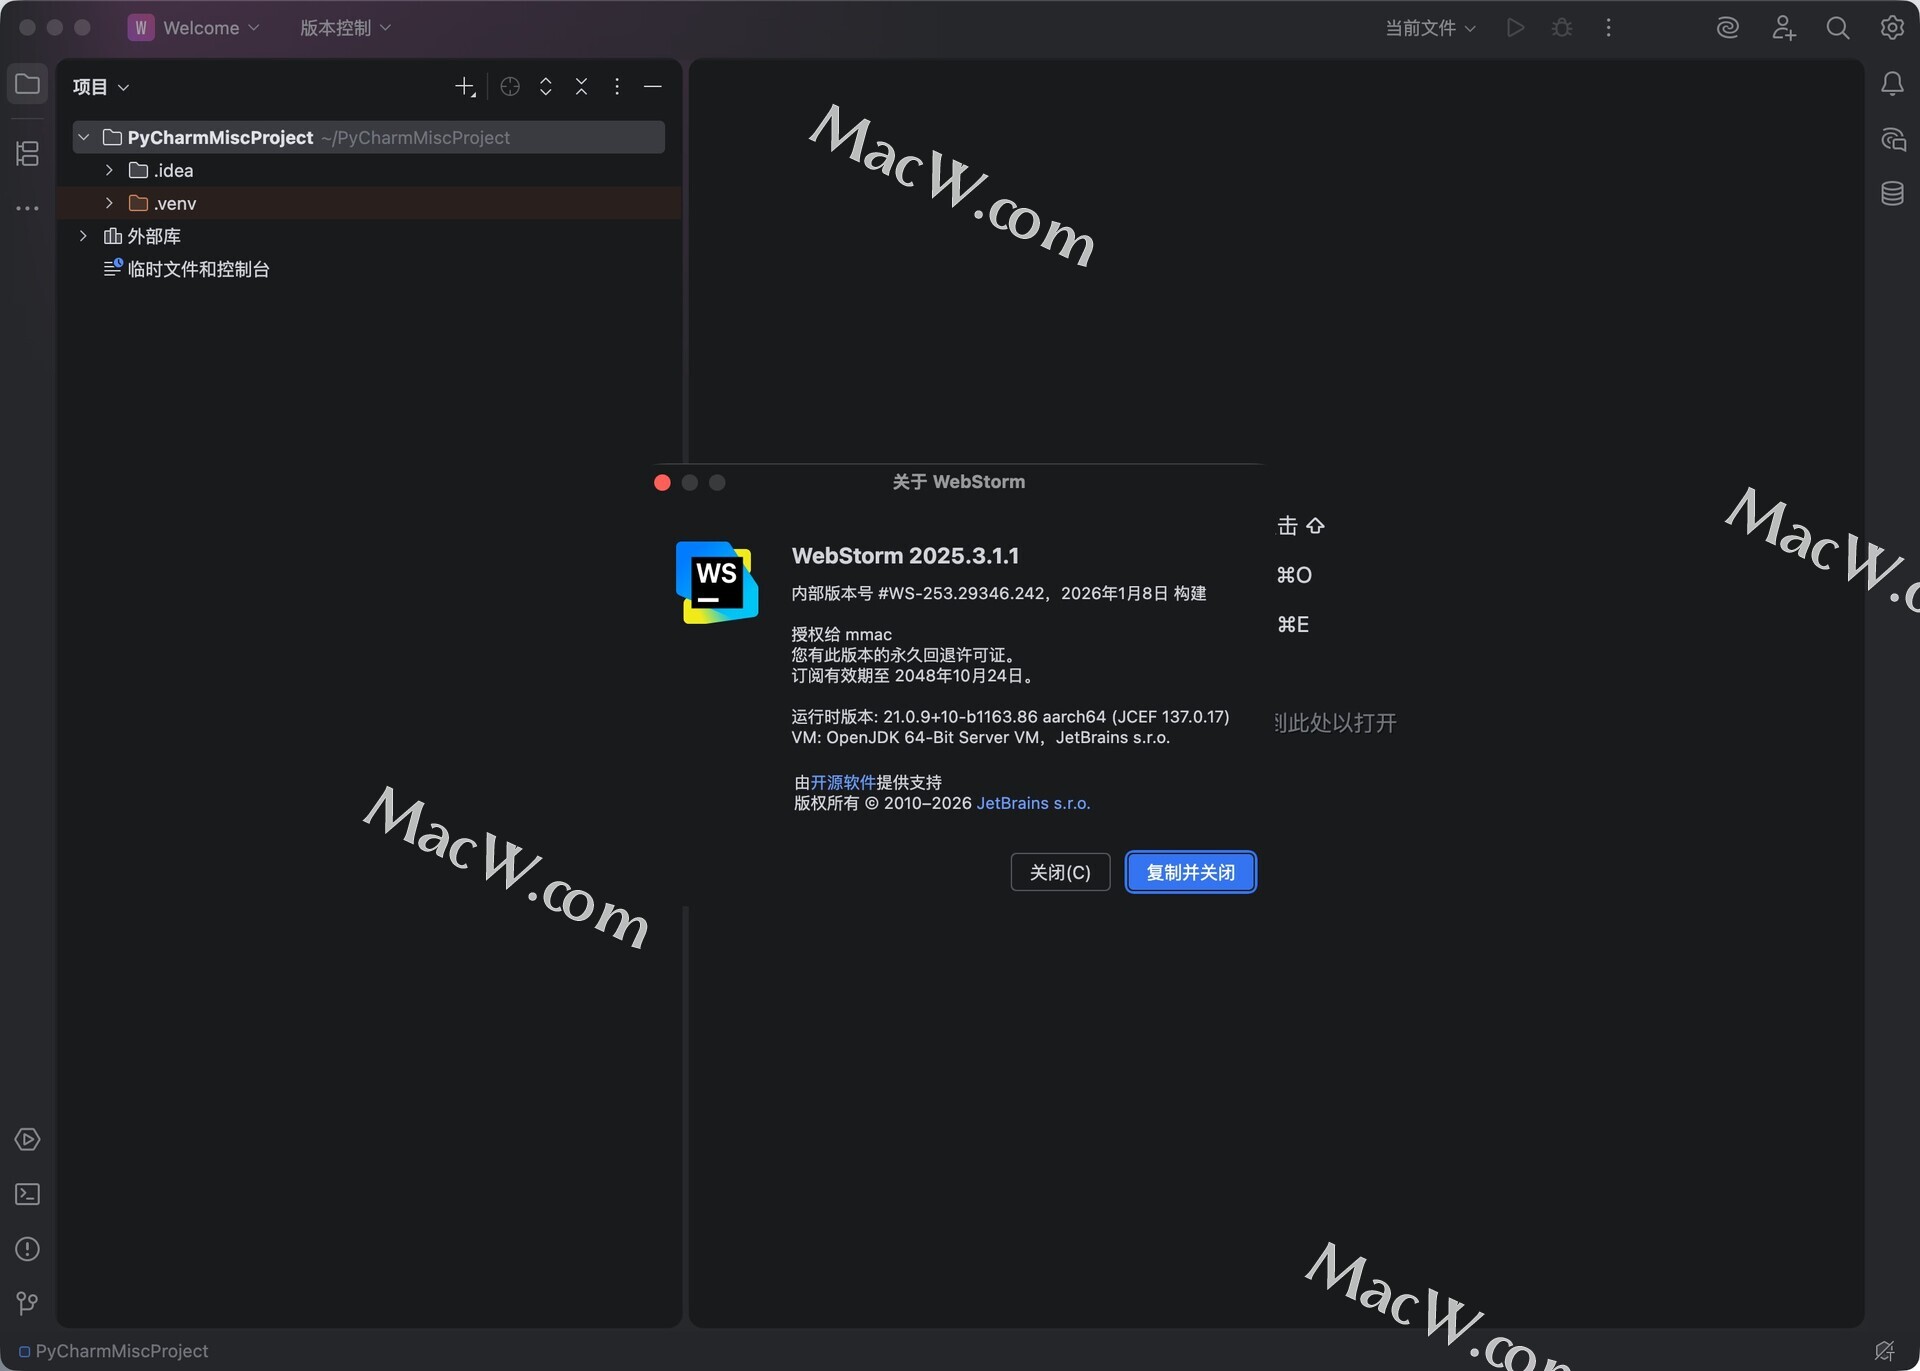Open the Terminal tool window
Screen dimensions: 1920x1371
[27, 1194]
